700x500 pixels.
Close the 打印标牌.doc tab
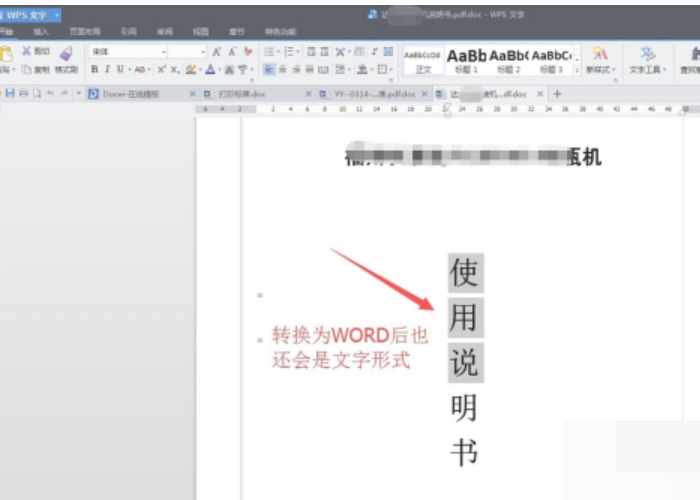click(x=308, y=94)
